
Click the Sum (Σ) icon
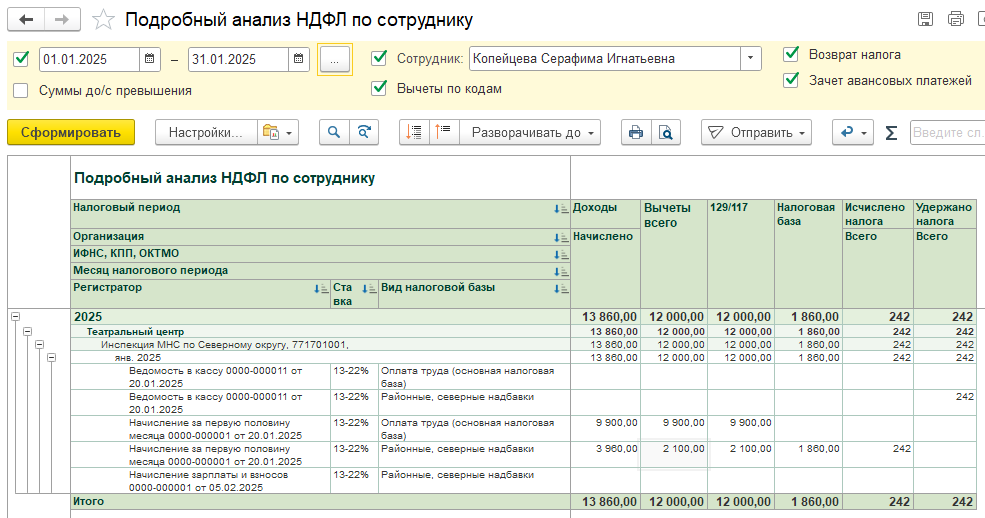891,132
